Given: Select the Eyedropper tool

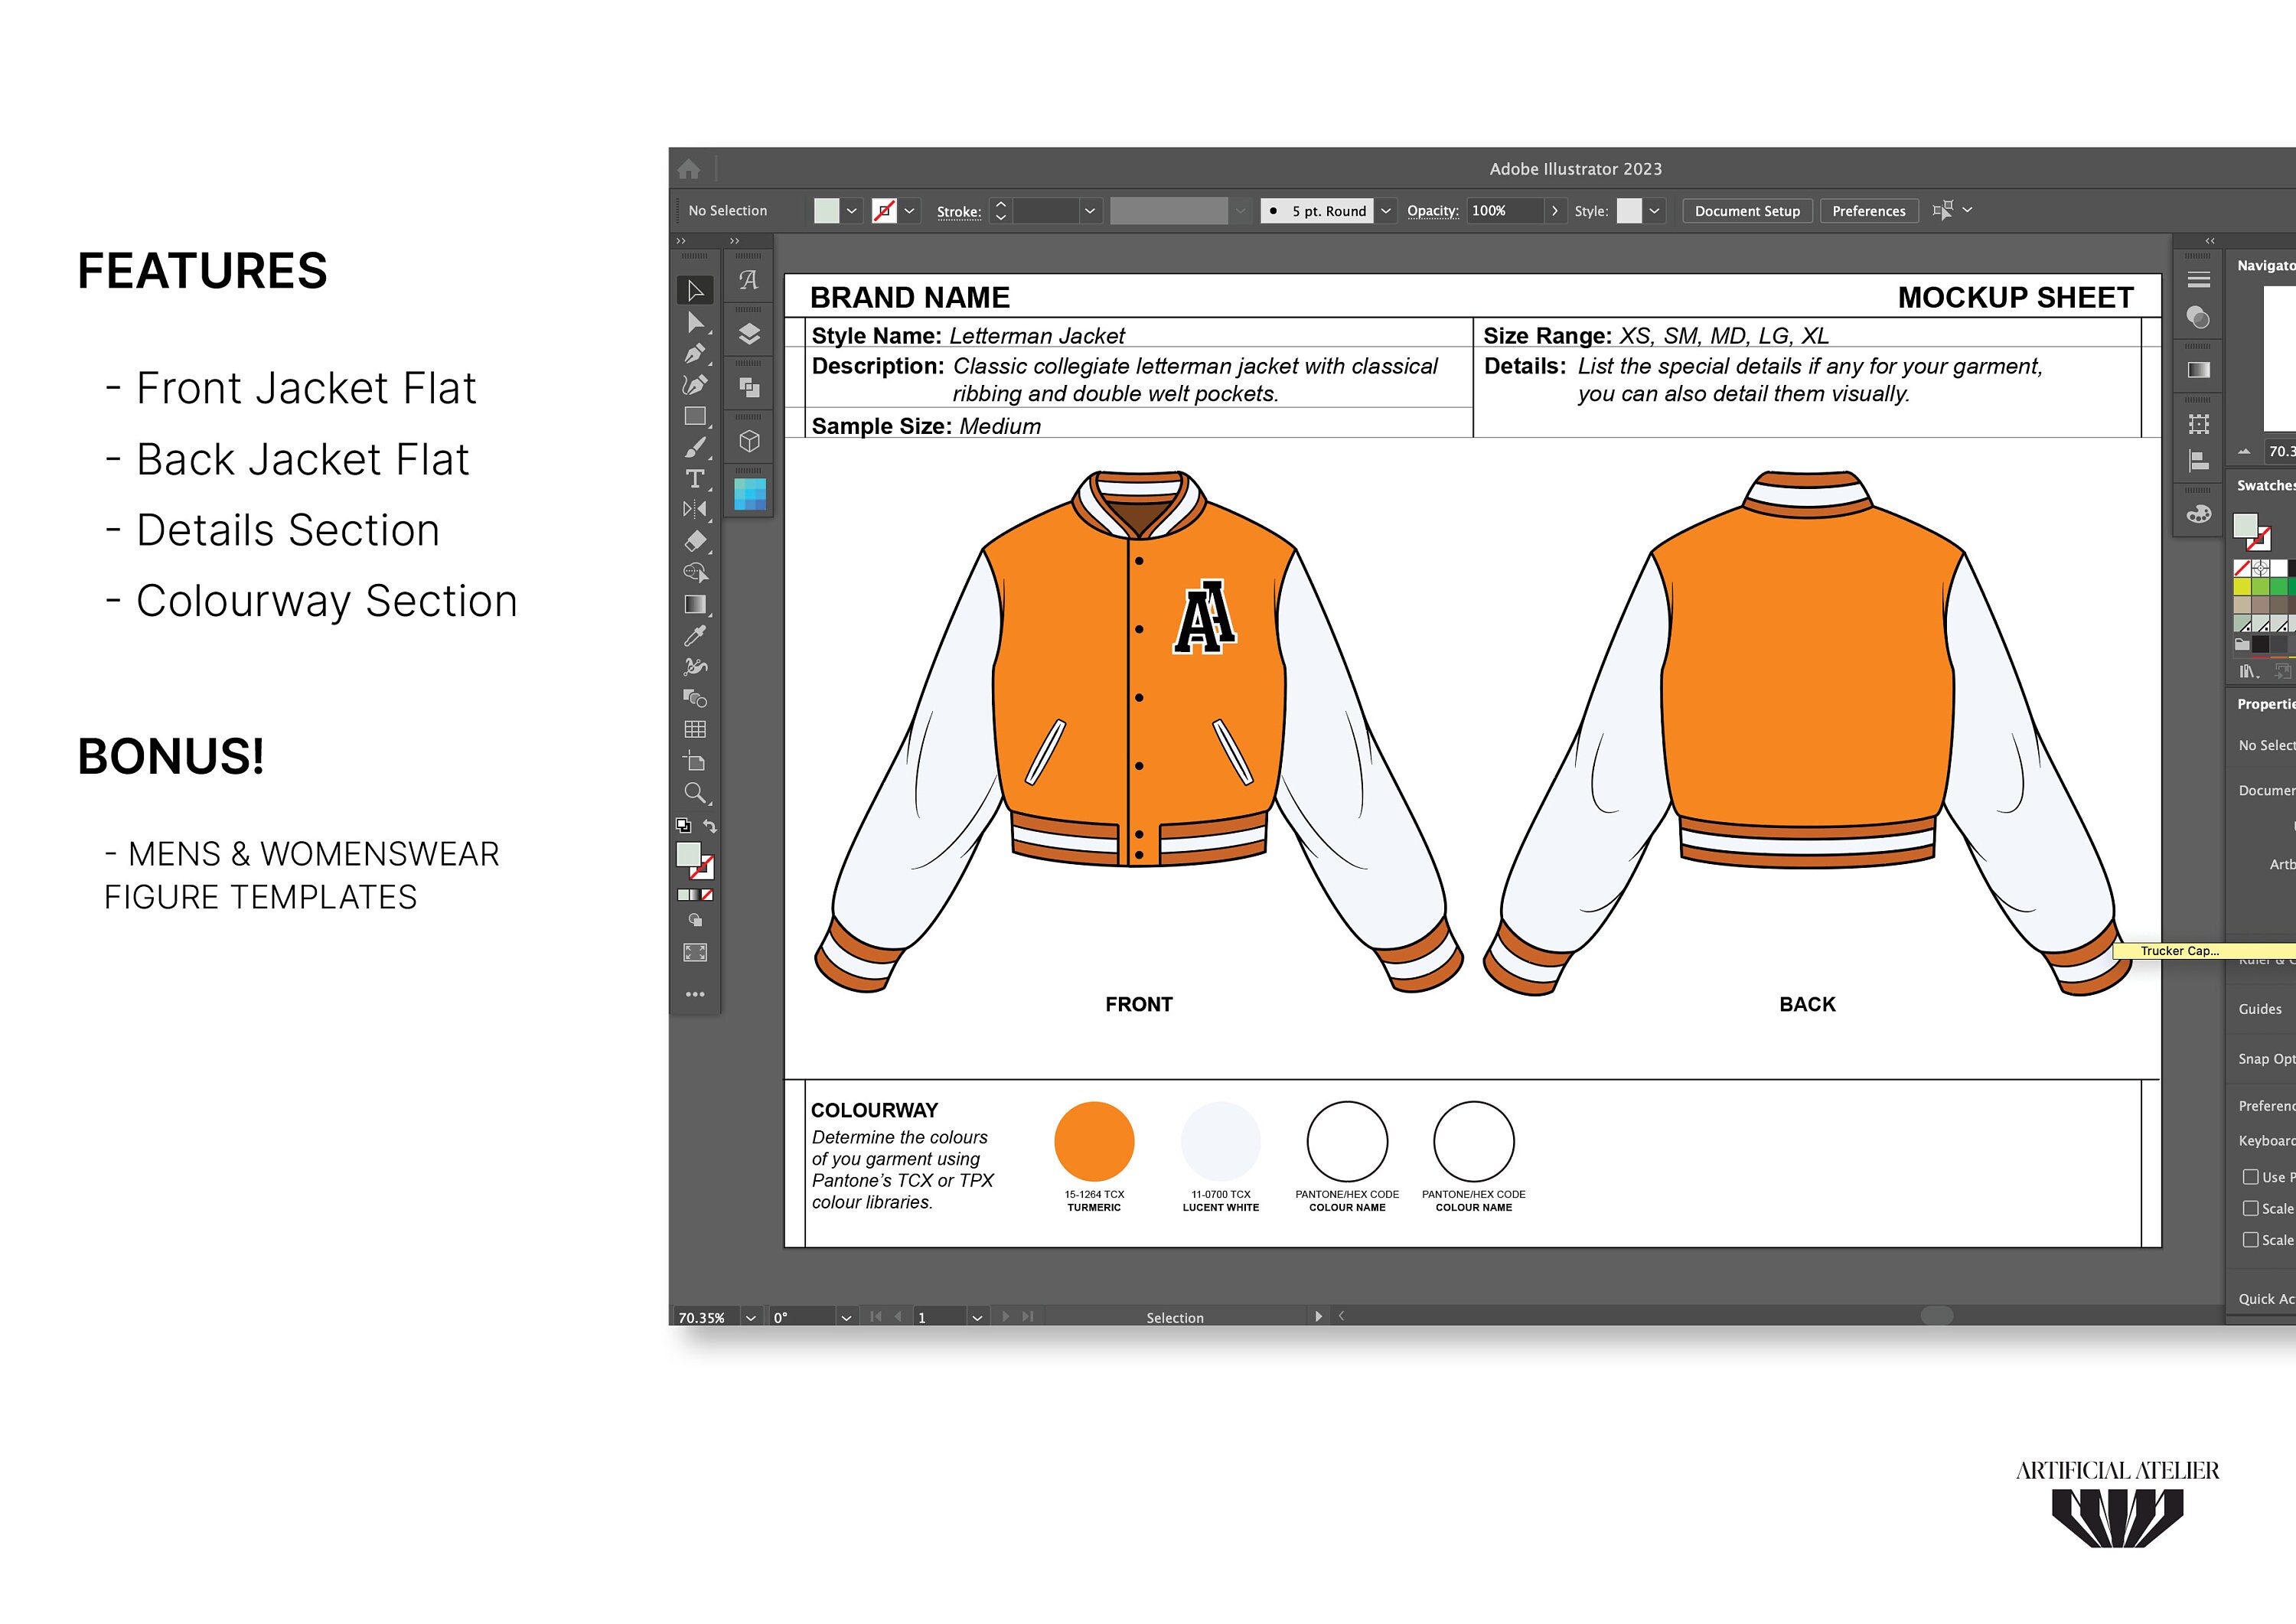Looking at the screenshot, I should [695, 635].
